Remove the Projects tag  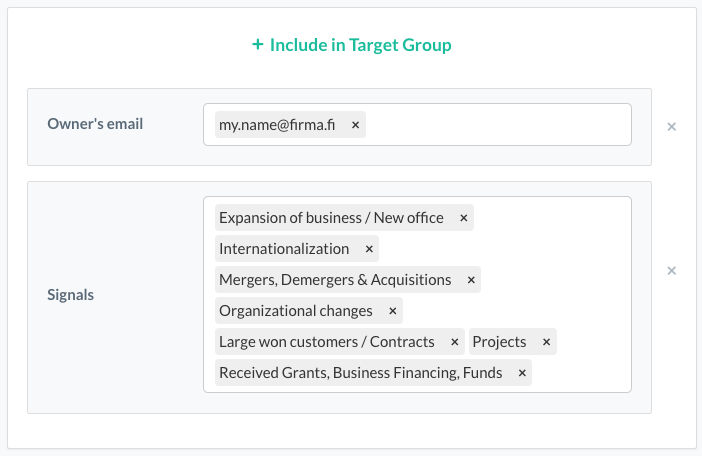point(546,342)
